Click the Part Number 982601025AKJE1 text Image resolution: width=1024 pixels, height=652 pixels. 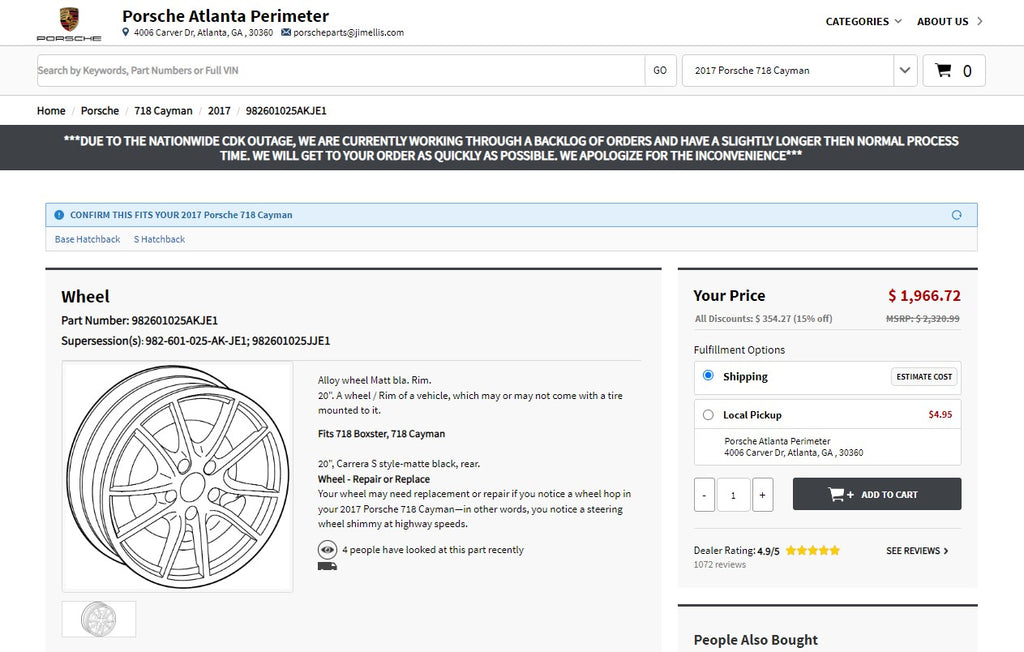click(139, 320)
